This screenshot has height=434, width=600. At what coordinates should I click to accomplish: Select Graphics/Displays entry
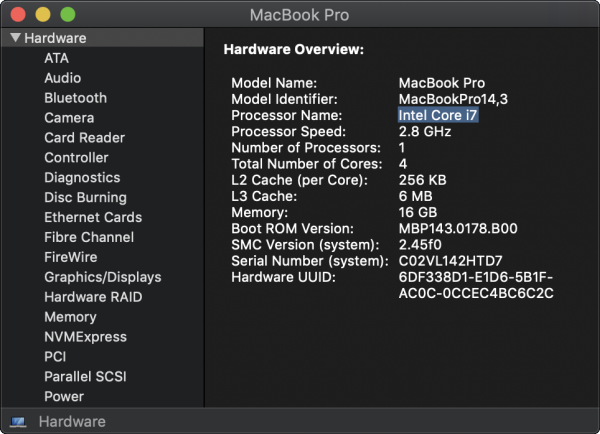point(103,277)
